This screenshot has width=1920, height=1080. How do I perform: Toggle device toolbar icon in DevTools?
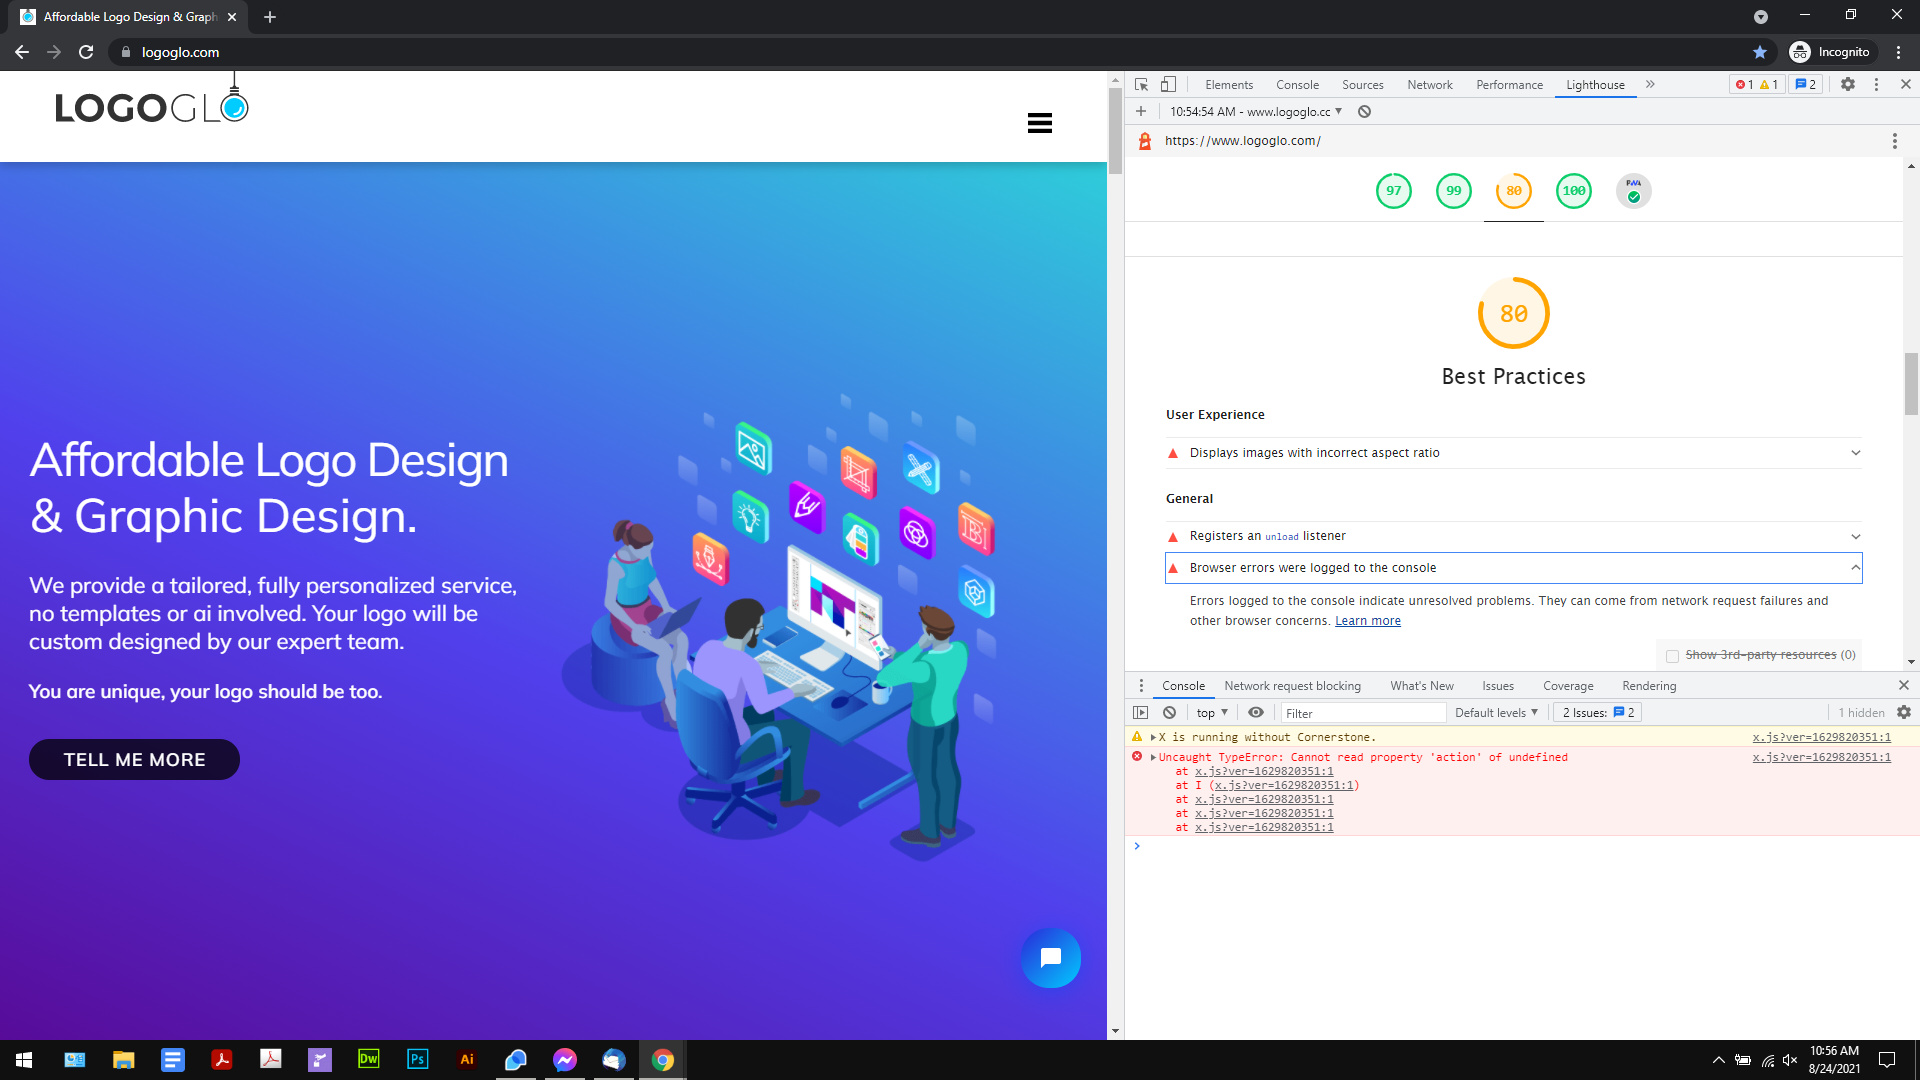(x=1168, y=85)
